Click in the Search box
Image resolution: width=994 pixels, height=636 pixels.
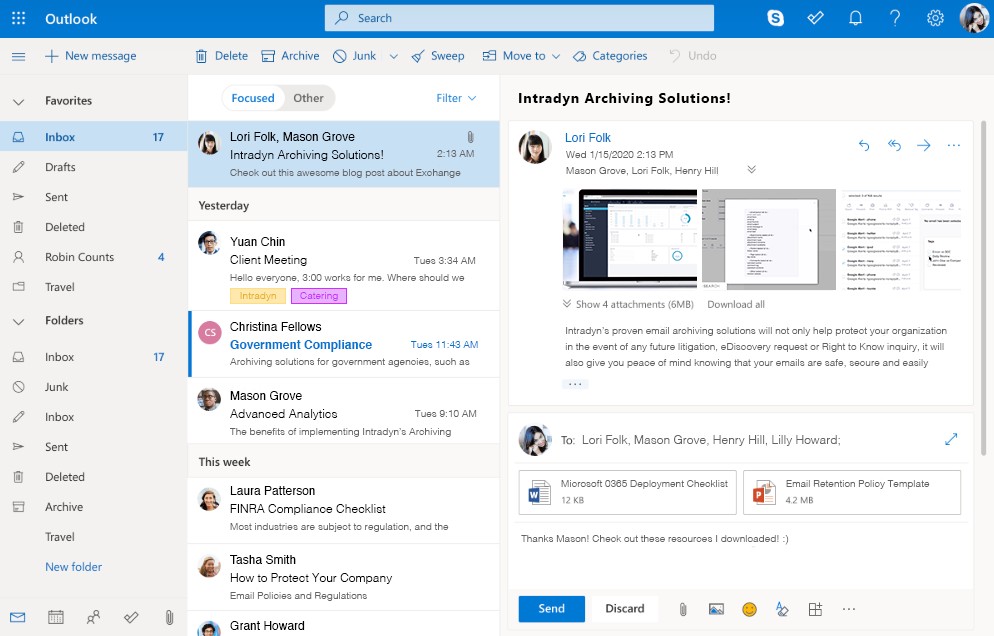(x=520, y=18)
